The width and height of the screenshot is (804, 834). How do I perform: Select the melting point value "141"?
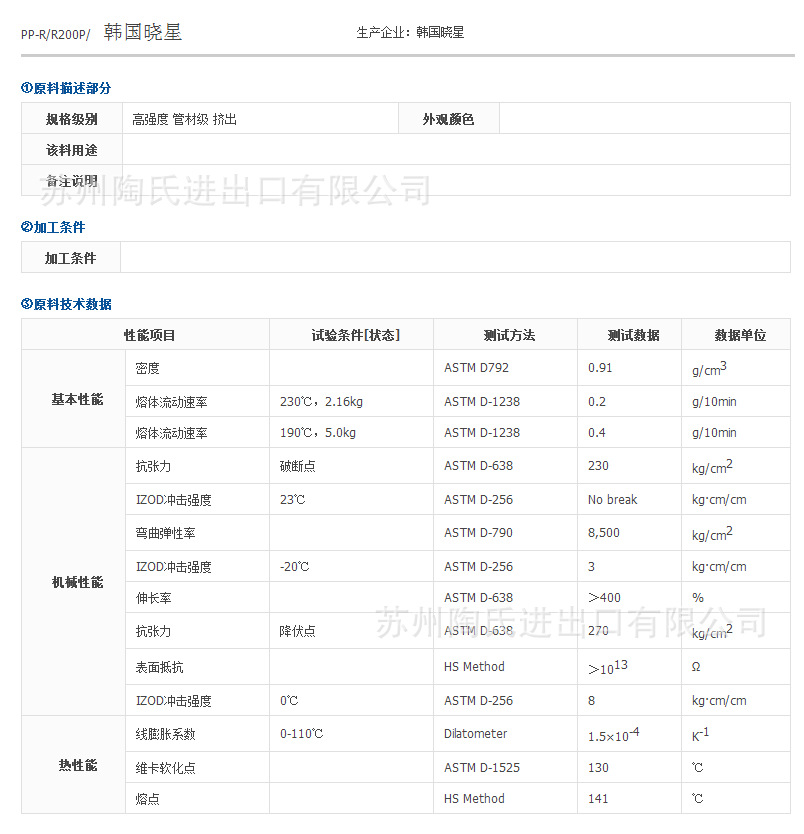598,798
